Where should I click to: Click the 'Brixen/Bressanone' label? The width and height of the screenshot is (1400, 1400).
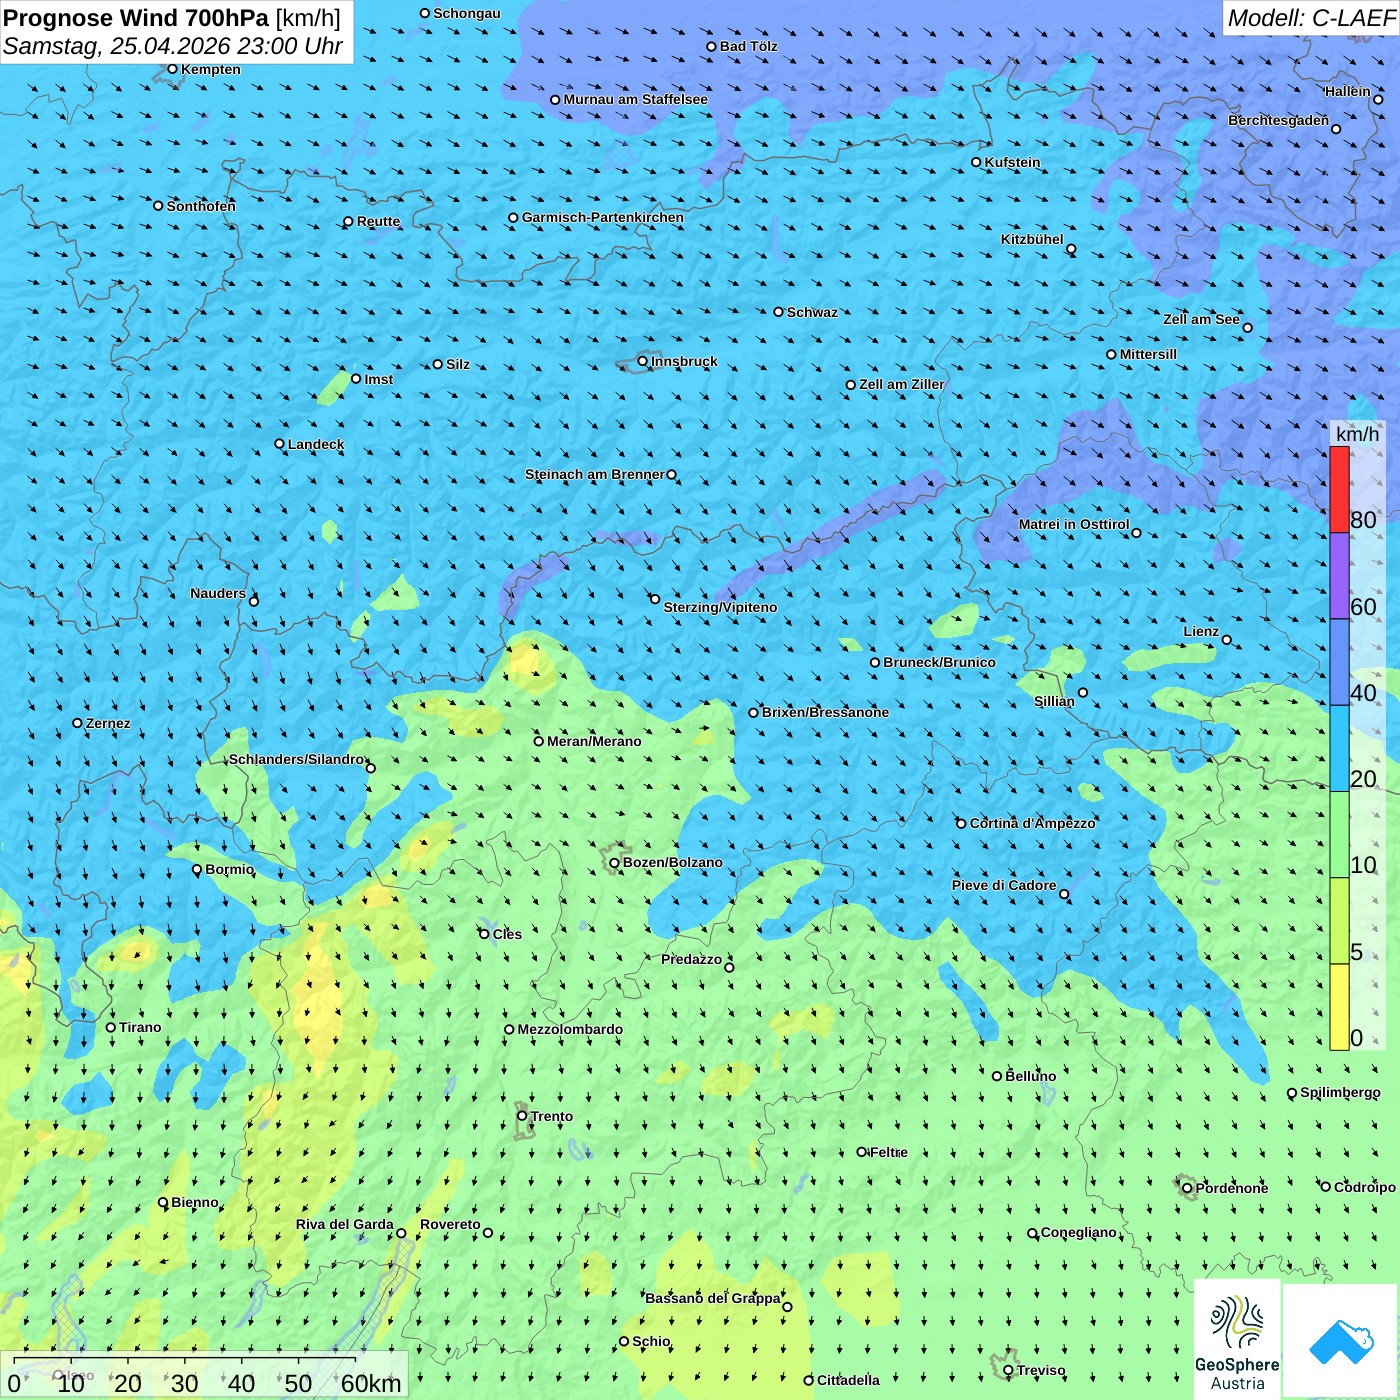click(826, 712)
